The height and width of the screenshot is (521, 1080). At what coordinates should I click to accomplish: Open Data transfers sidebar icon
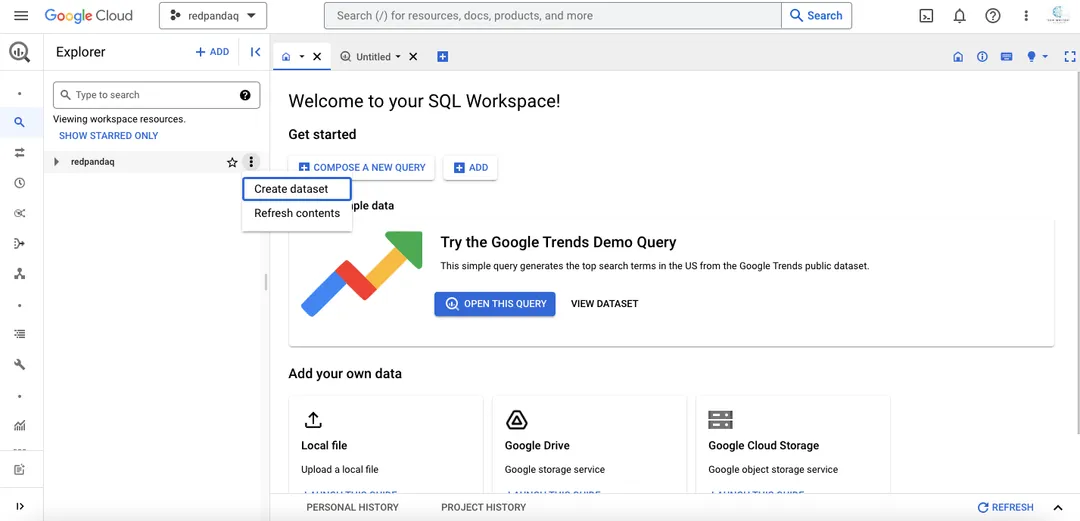click(x=20, y=152)
